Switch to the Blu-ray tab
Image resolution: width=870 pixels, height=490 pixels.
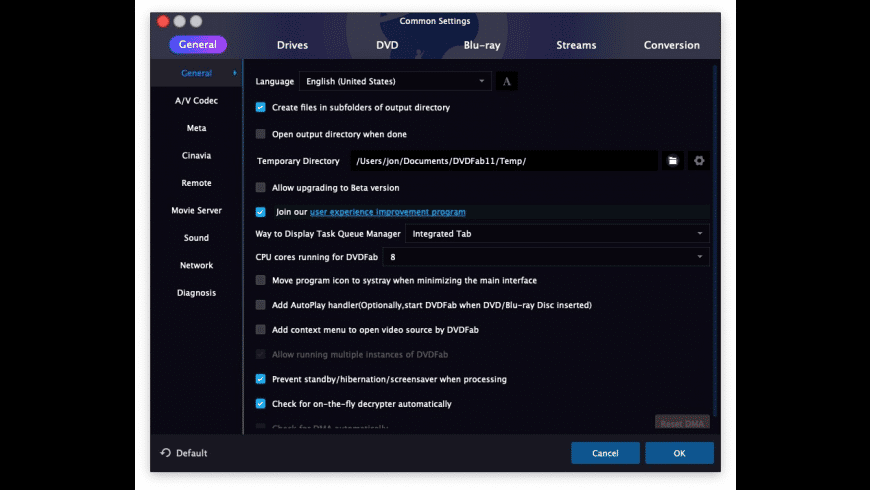[x=481, y=45]
